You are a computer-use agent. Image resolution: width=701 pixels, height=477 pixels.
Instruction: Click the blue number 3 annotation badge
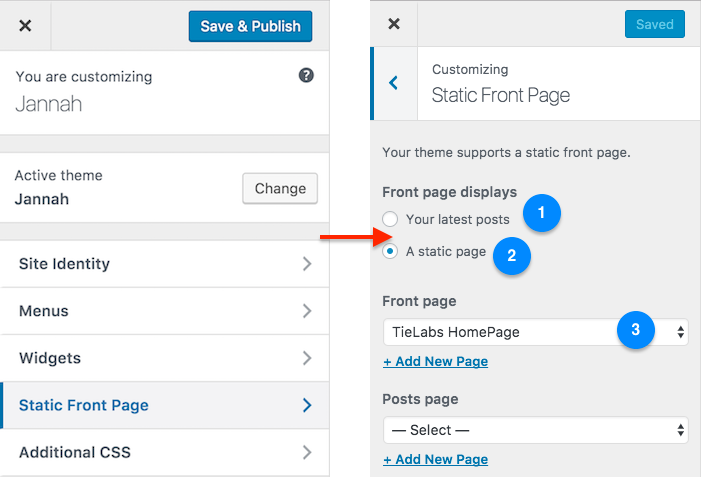(x=636, y=330)
